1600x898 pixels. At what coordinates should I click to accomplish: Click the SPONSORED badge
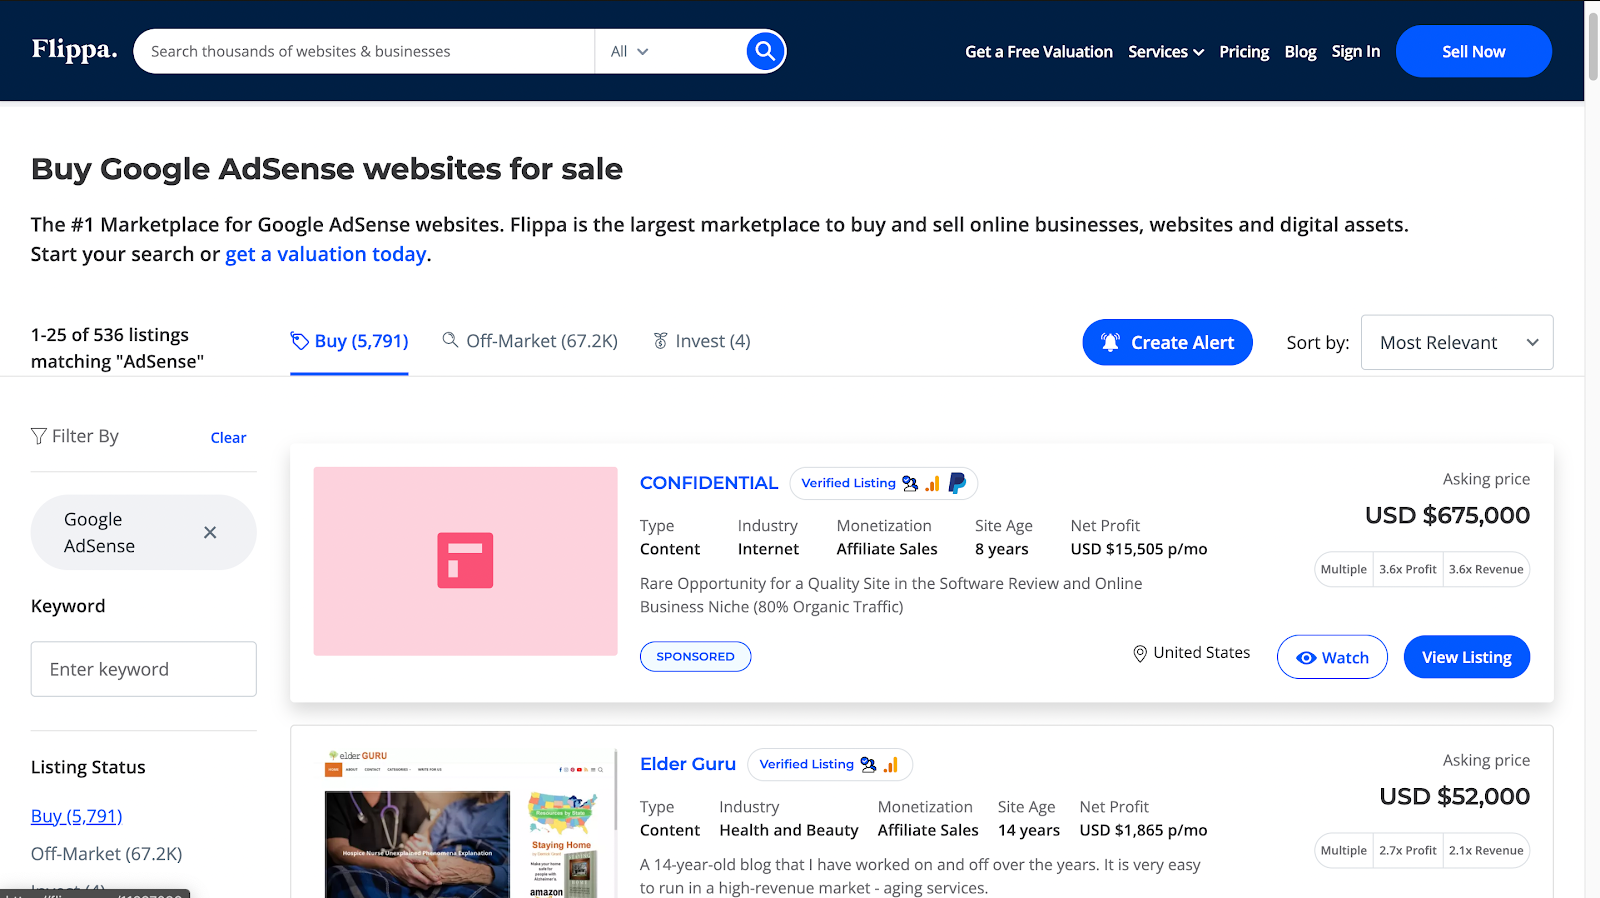click(x=696, y=656)
